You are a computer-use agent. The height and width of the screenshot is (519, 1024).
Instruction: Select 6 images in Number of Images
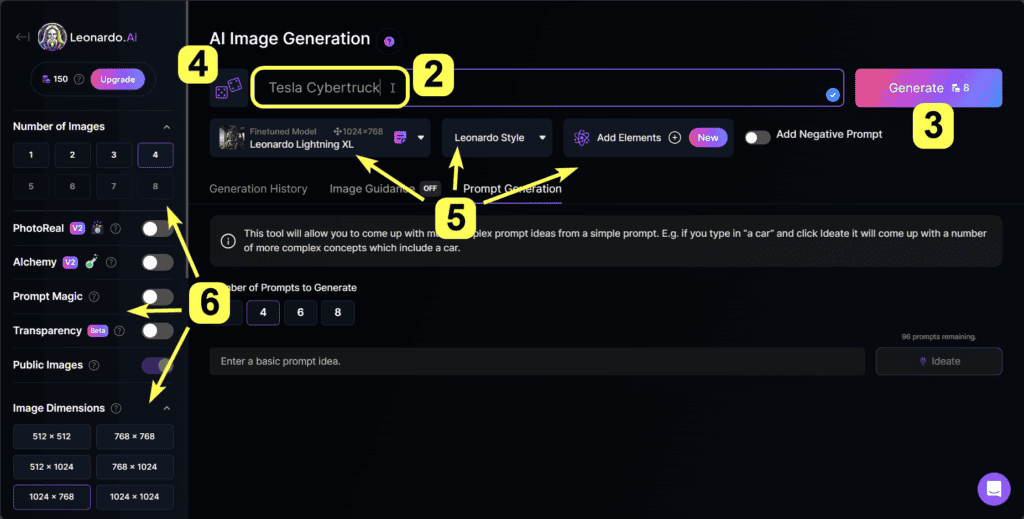pyautogui.click(x=72, y=186)
